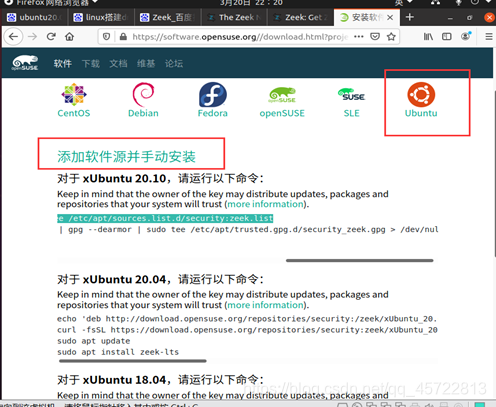This screenshot has width=496, height=407.
Task: Open the top bar date and time
Action: [251, 3]
